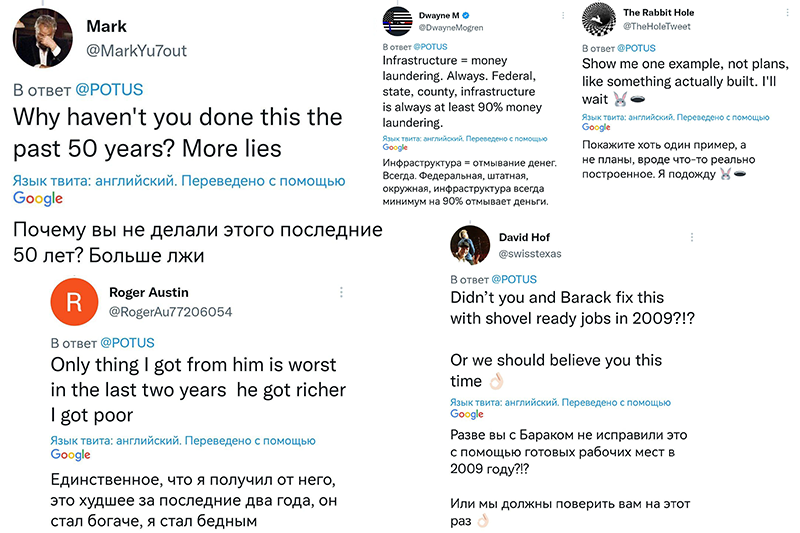Open the three-dot menu on Roger Austin's tweet
Screen dimensions: 800x533
pos(341,292)
